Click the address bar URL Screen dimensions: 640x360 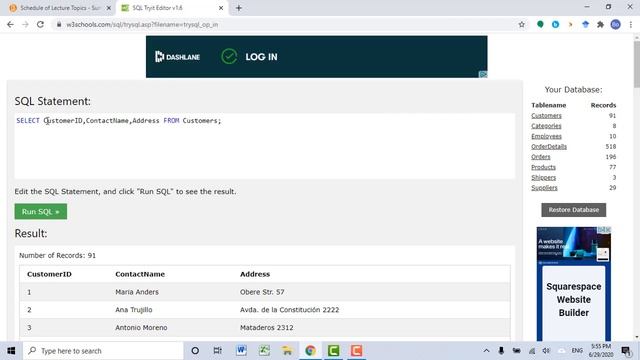click(x=142, y=24)
